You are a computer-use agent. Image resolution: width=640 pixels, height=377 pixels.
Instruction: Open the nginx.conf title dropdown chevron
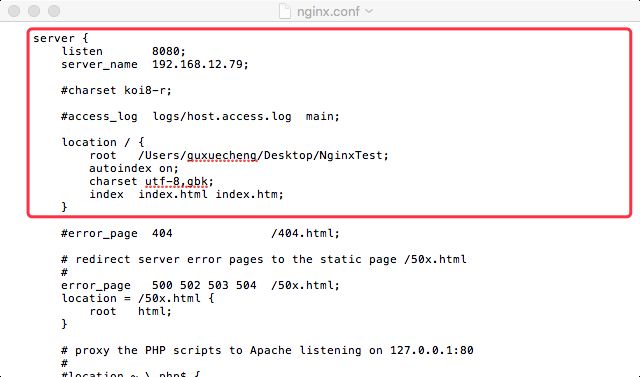pyautogui.click(x=369, y=11)
